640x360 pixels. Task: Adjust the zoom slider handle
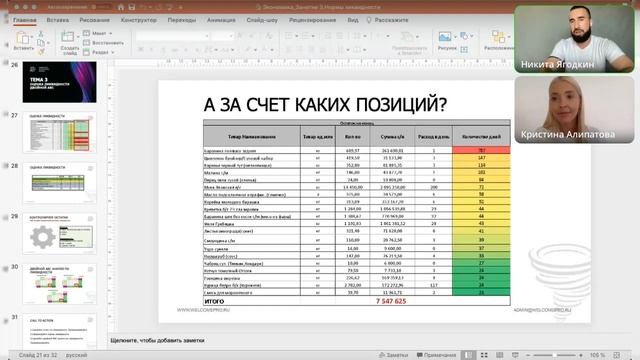click(x=555, y=355)
